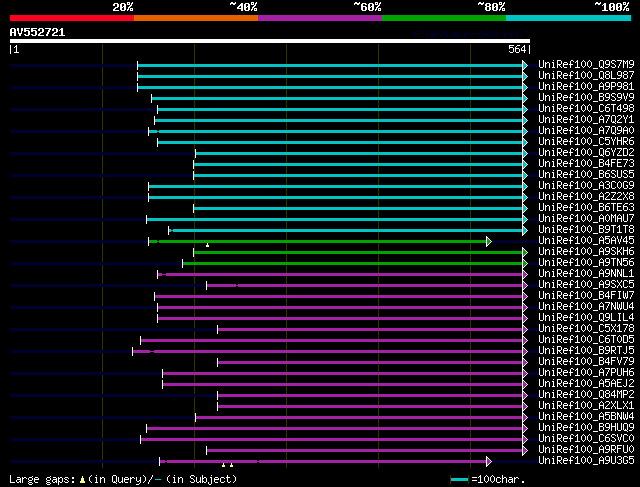Select the UniRef100_B6SUS5 label
This screenshot has height=487, width=640.
[586, 175]
